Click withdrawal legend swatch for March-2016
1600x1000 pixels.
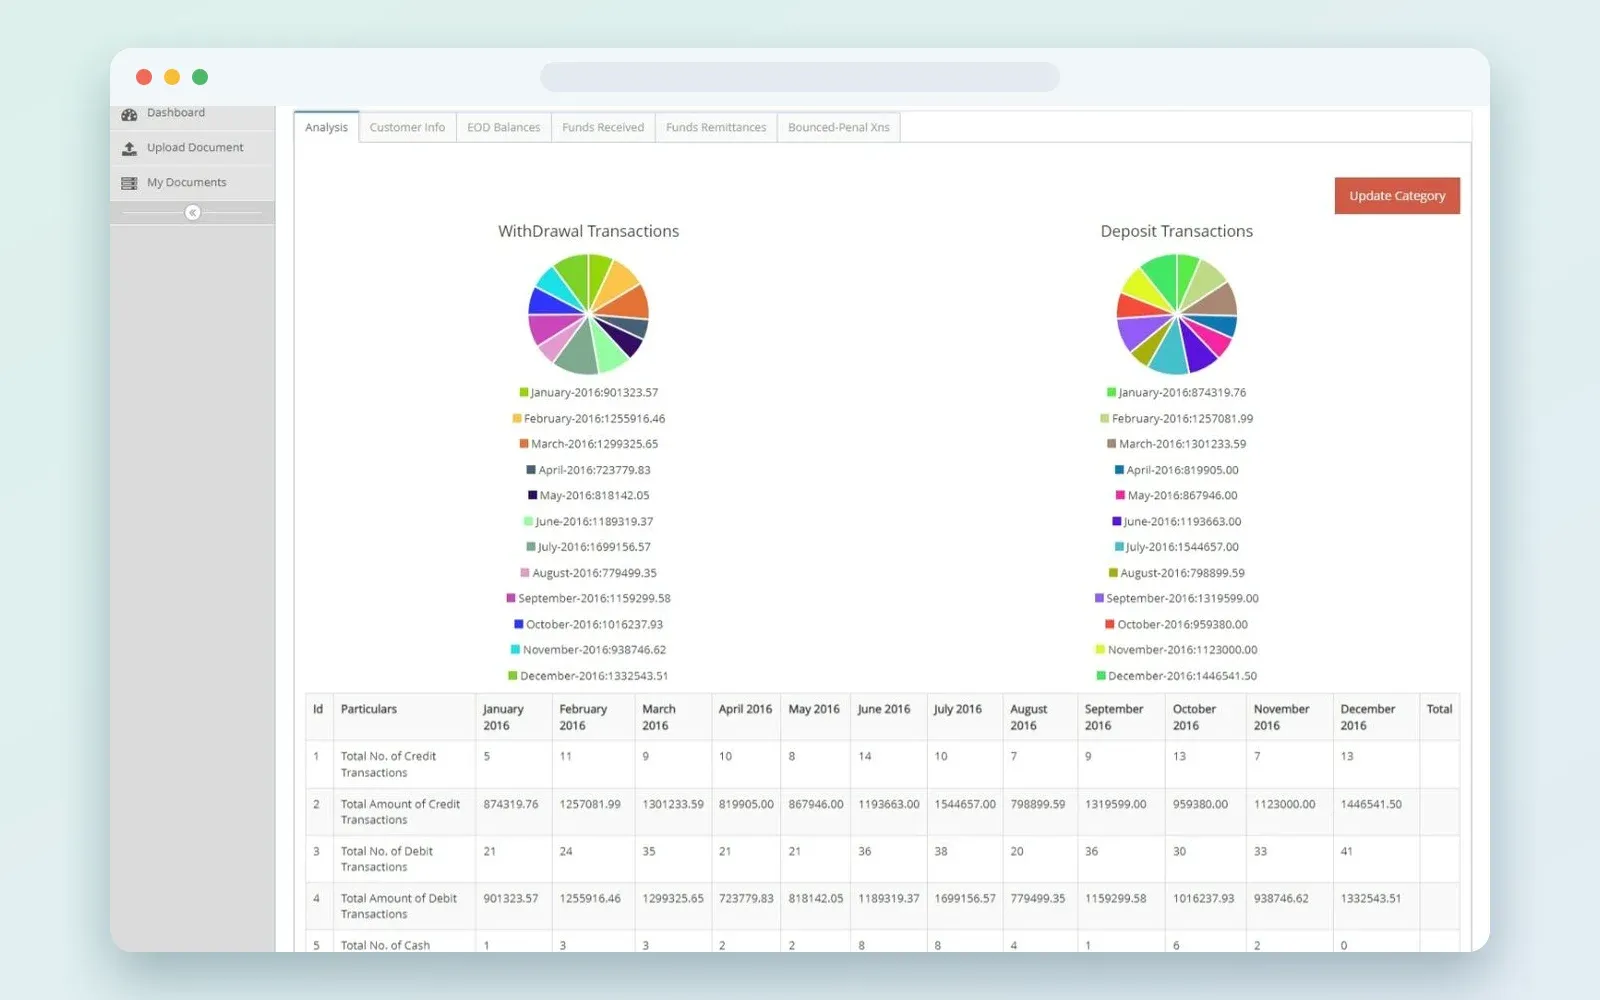[524, 444]
